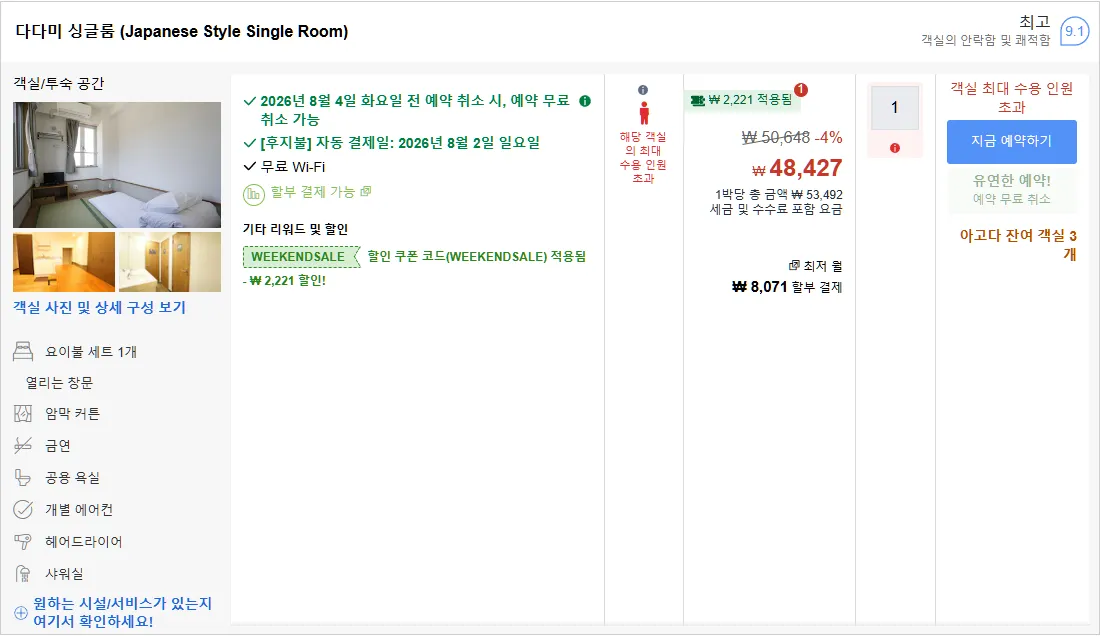Screen dimensions: 1100x636
Task: Click the no-smoking icon
Action: click(x=23, y=445)
